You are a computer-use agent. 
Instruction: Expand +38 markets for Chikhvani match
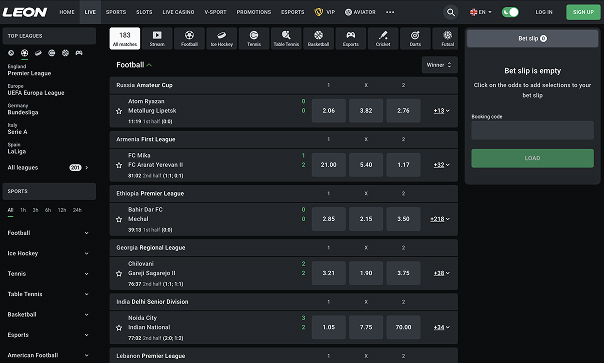(441, 273)
